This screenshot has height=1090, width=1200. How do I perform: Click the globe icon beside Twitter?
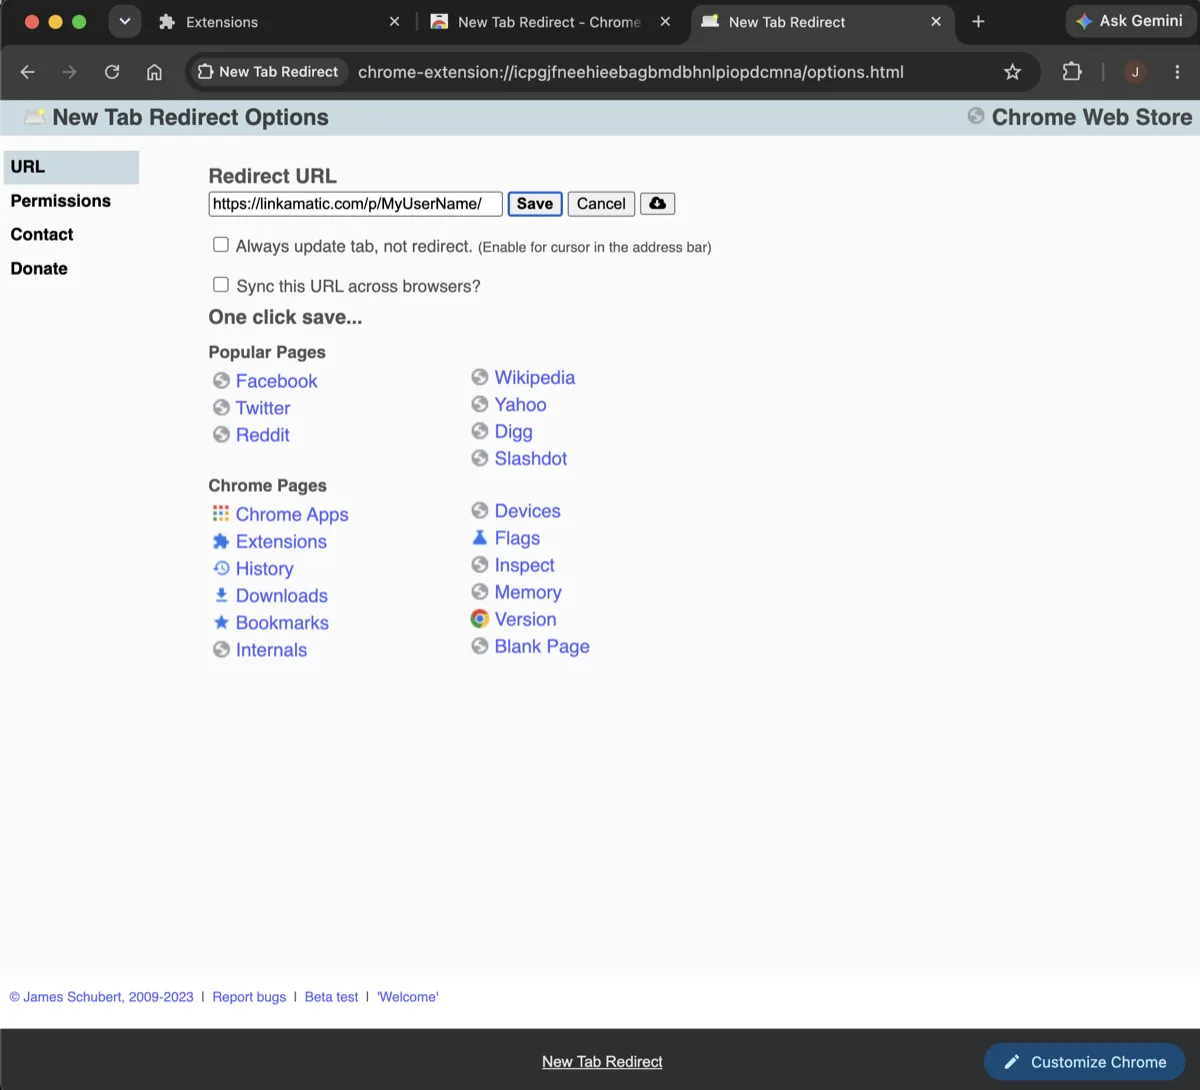[221, 408]
